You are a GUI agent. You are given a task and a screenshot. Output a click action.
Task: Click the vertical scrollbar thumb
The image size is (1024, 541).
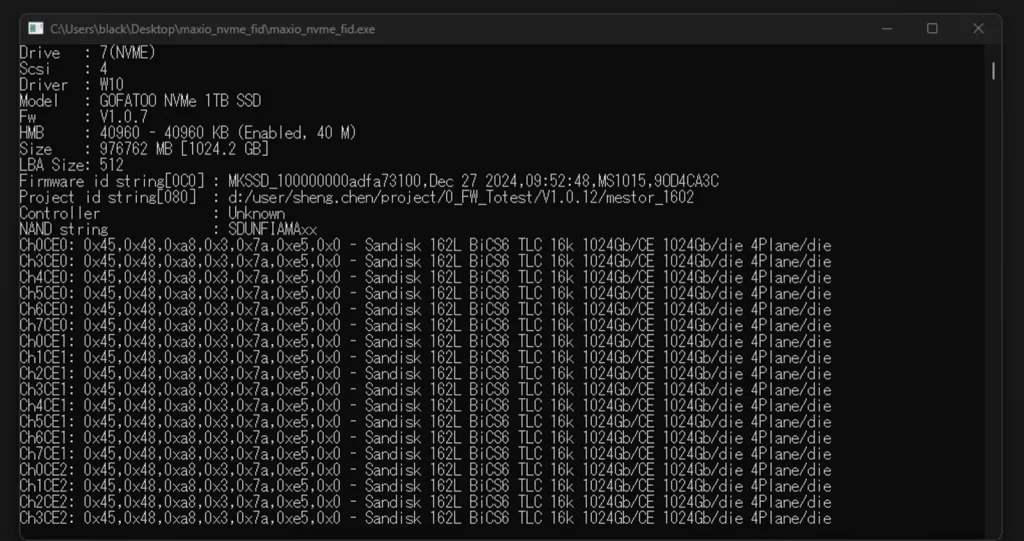(x=993, y=71)
